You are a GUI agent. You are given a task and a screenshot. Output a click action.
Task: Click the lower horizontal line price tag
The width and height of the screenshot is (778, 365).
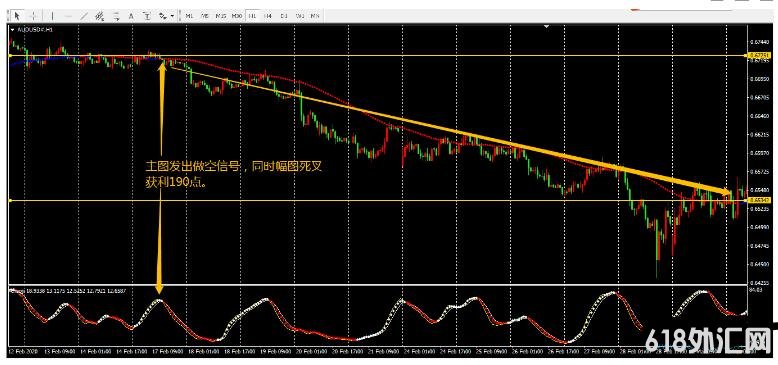pyautogui.click(x=759, y=200)
